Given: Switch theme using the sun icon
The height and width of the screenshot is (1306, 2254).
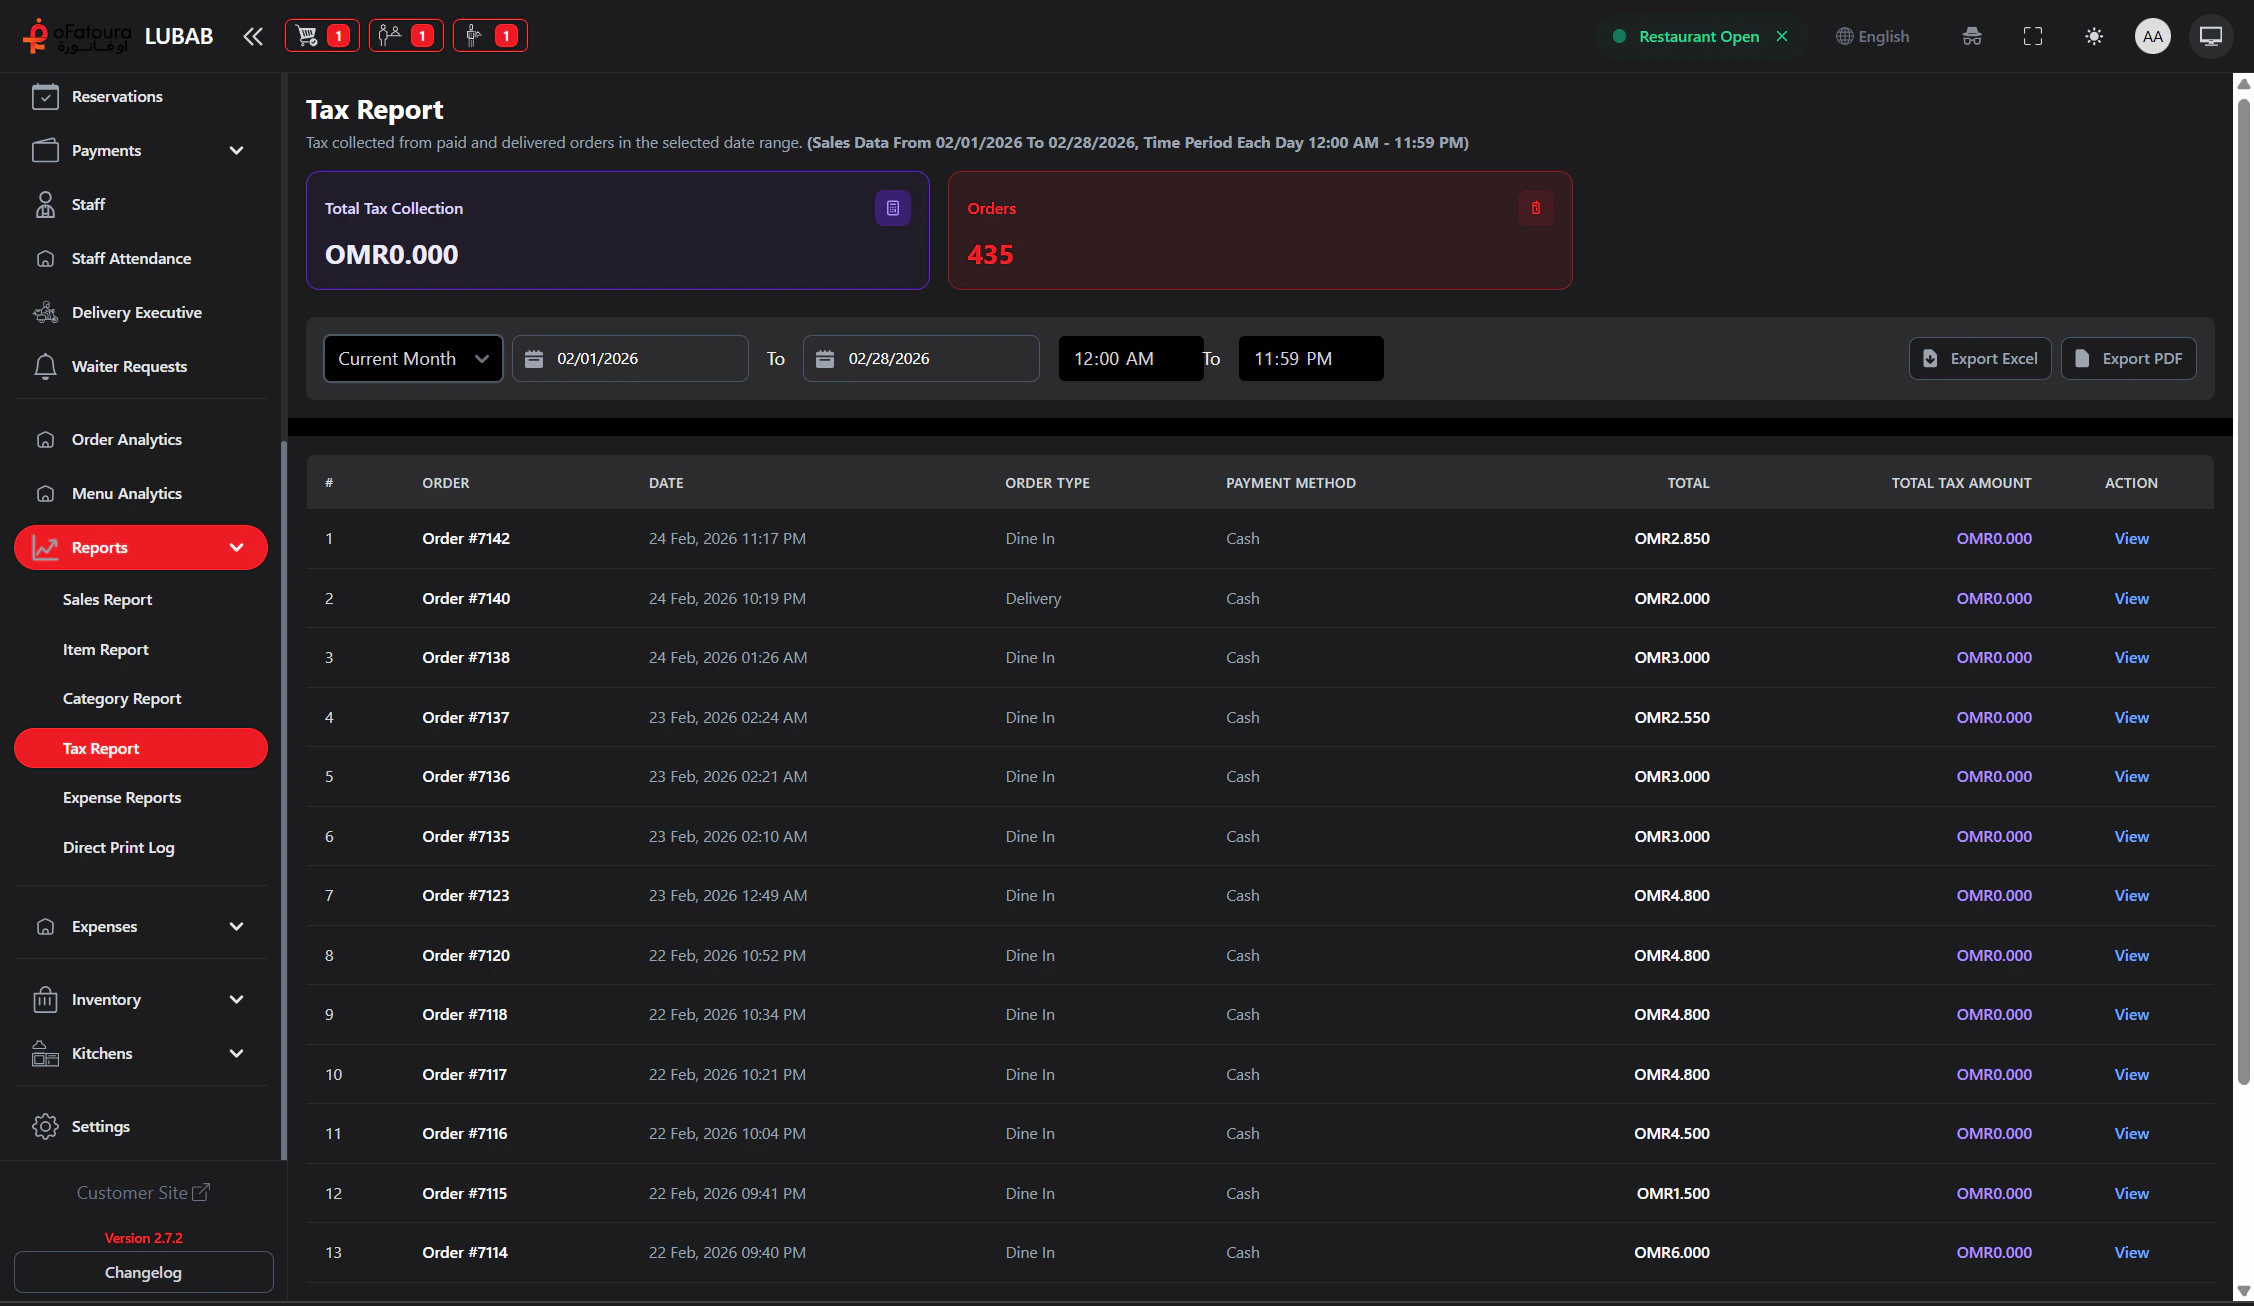Looking at the screenshot, I should [x=2093, y=37].
